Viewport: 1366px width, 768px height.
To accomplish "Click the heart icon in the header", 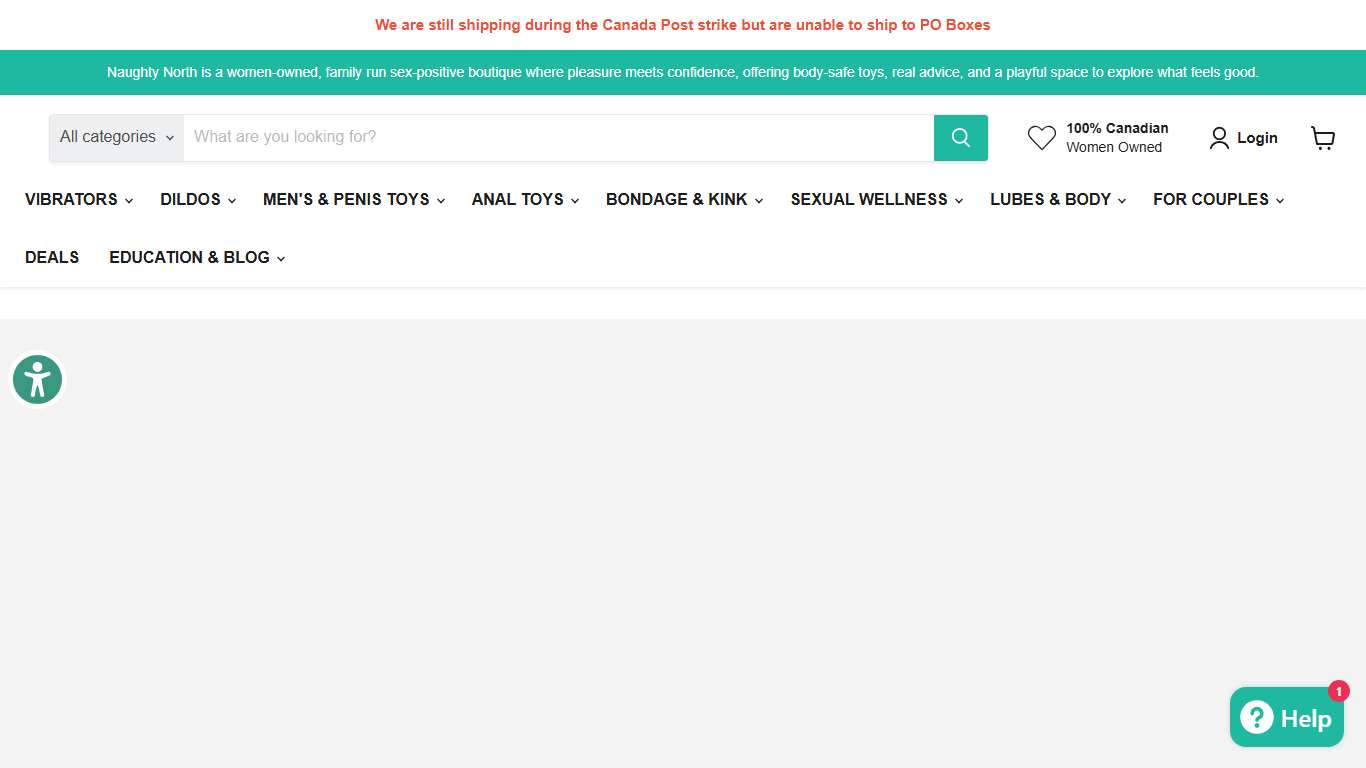I will pyautogui.click(x=1041, y=138).
